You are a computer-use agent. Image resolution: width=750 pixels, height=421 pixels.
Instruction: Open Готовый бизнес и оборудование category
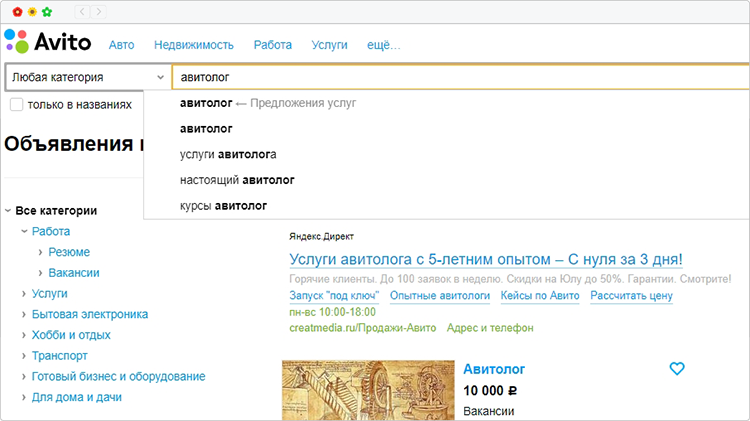(x=118, y=377)
